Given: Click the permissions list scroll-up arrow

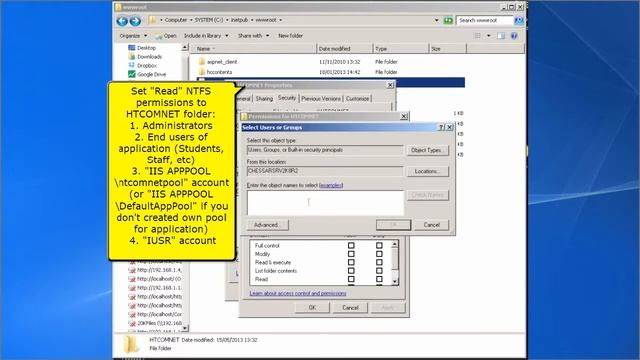Looking at the screenshot, I should click(395, 244).
